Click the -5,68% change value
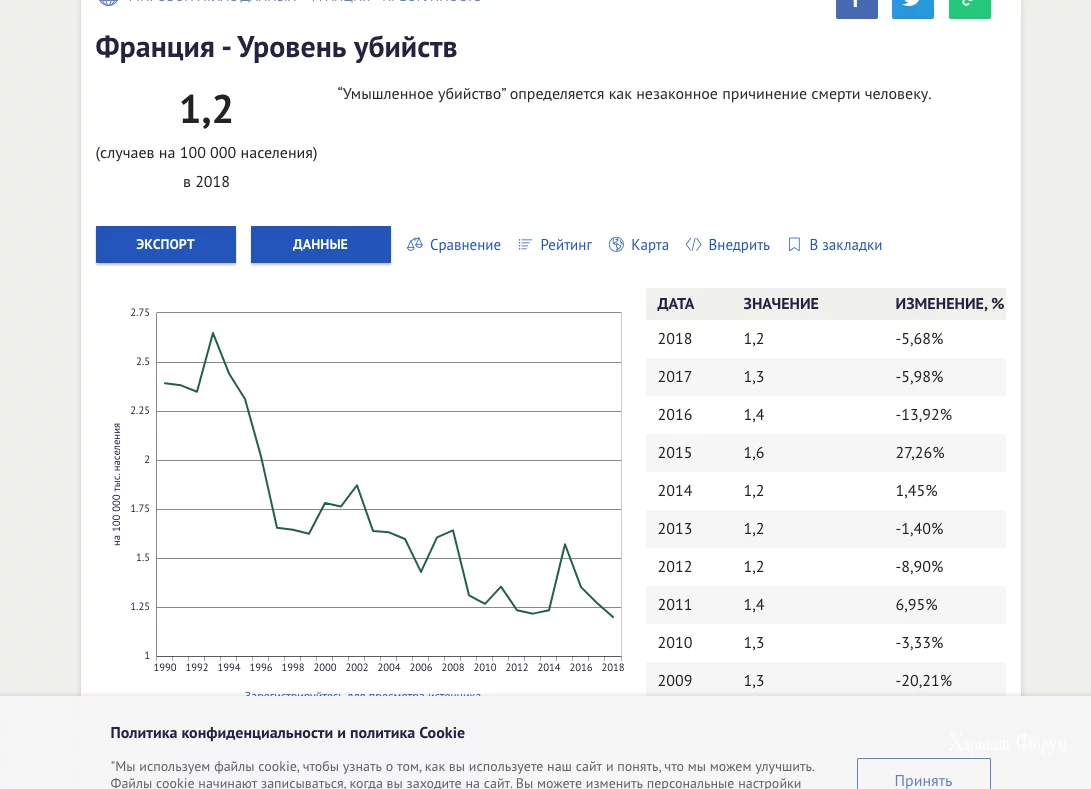 click(x=919, y=339)
